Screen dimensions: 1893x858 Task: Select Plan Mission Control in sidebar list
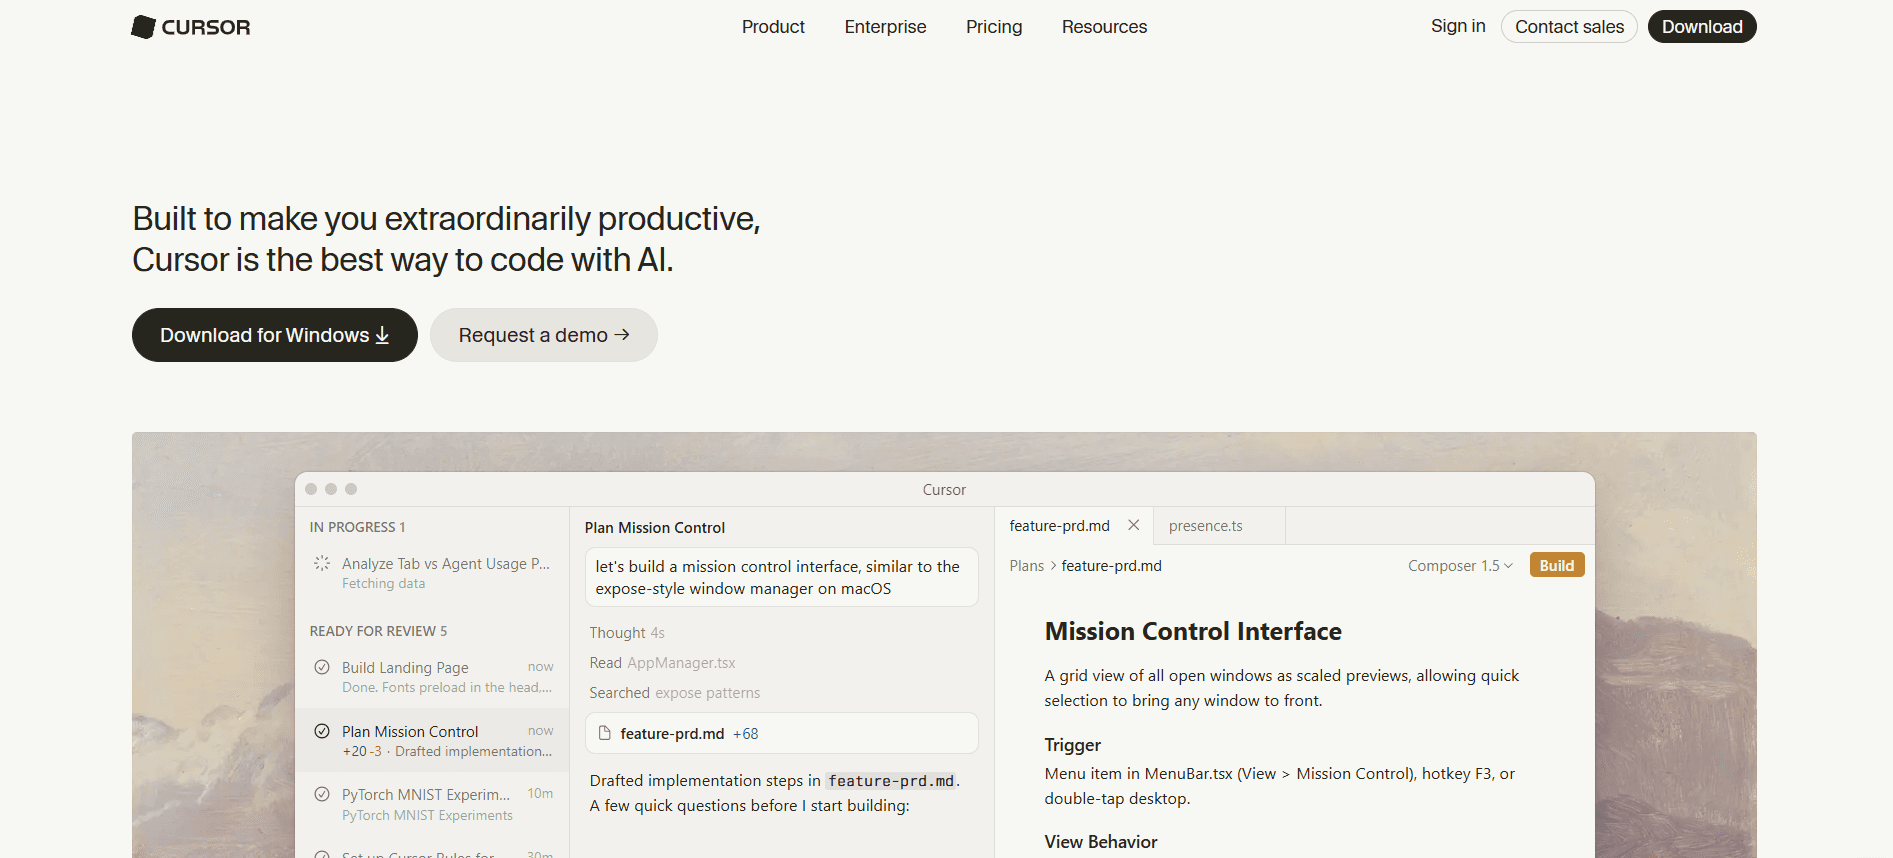[432, 740]
